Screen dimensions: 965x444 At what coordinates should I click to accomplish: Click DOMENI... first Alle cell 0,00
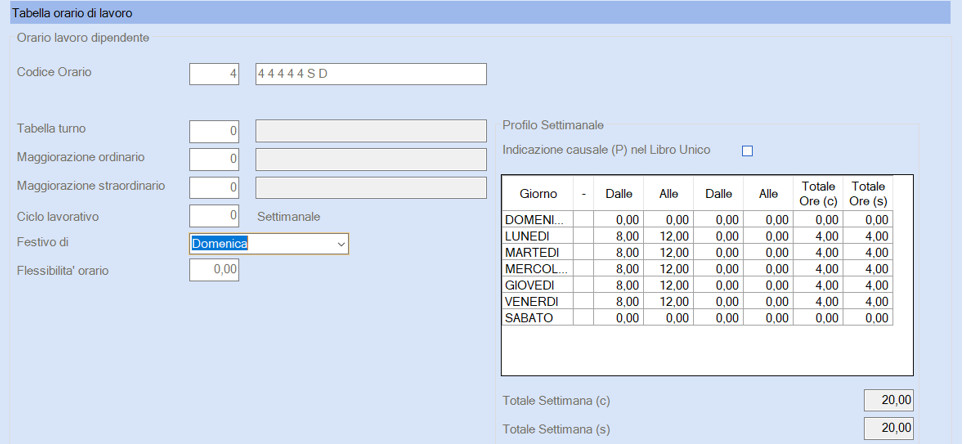(668, 219)
